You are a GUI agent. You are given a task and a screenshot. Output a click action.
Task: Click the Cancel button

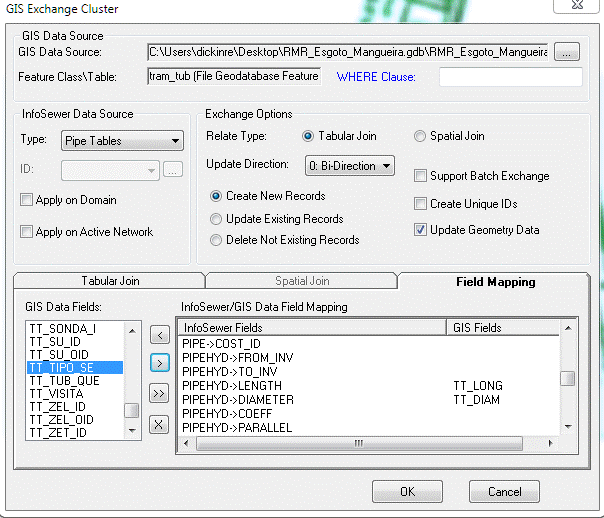(504, 491)
